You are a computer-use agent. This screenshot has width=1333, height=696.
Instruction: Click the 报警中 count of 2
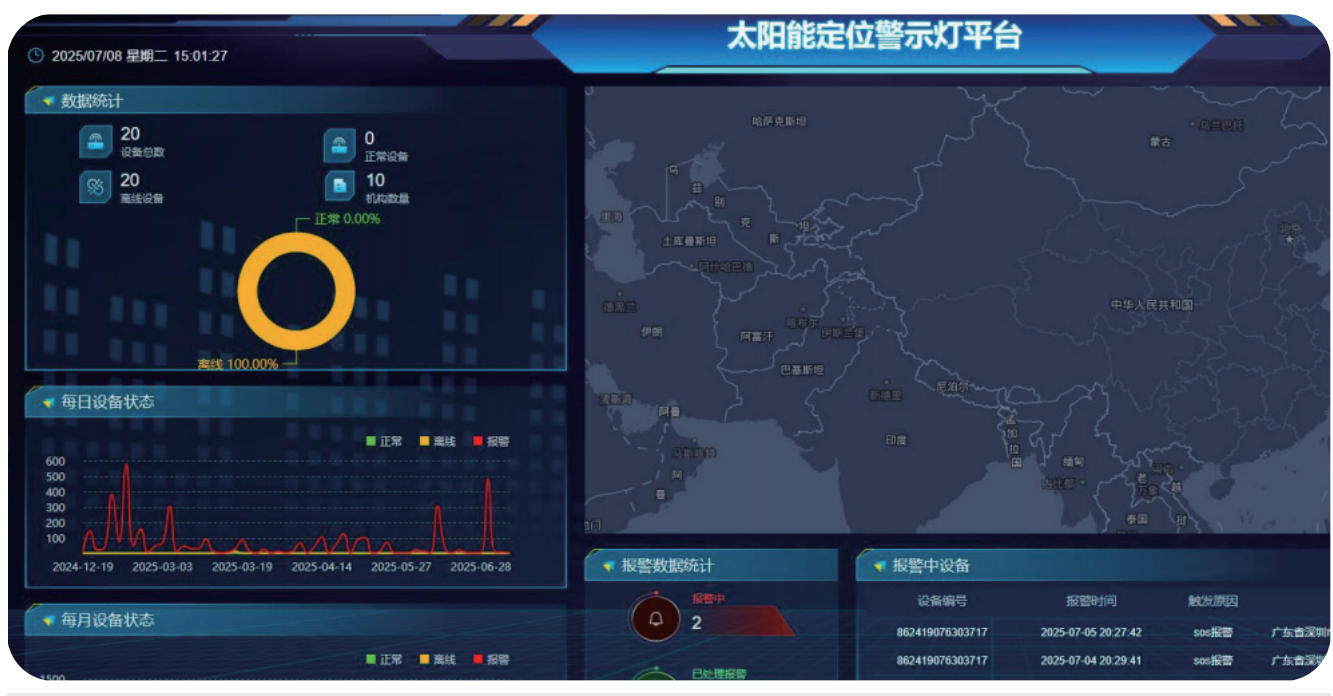pyautogui.click(x=697, y=623)
